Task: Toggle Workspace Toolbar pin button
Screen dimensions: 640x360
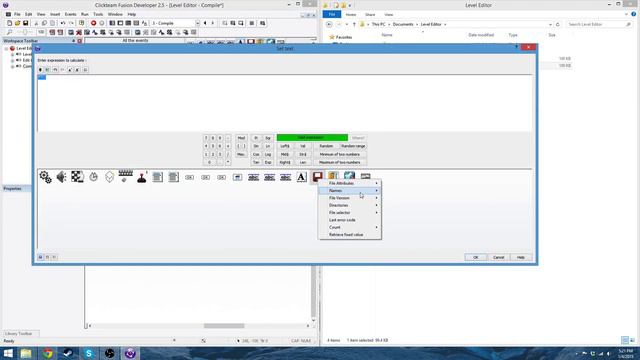Action: click(x=73, y=41)
